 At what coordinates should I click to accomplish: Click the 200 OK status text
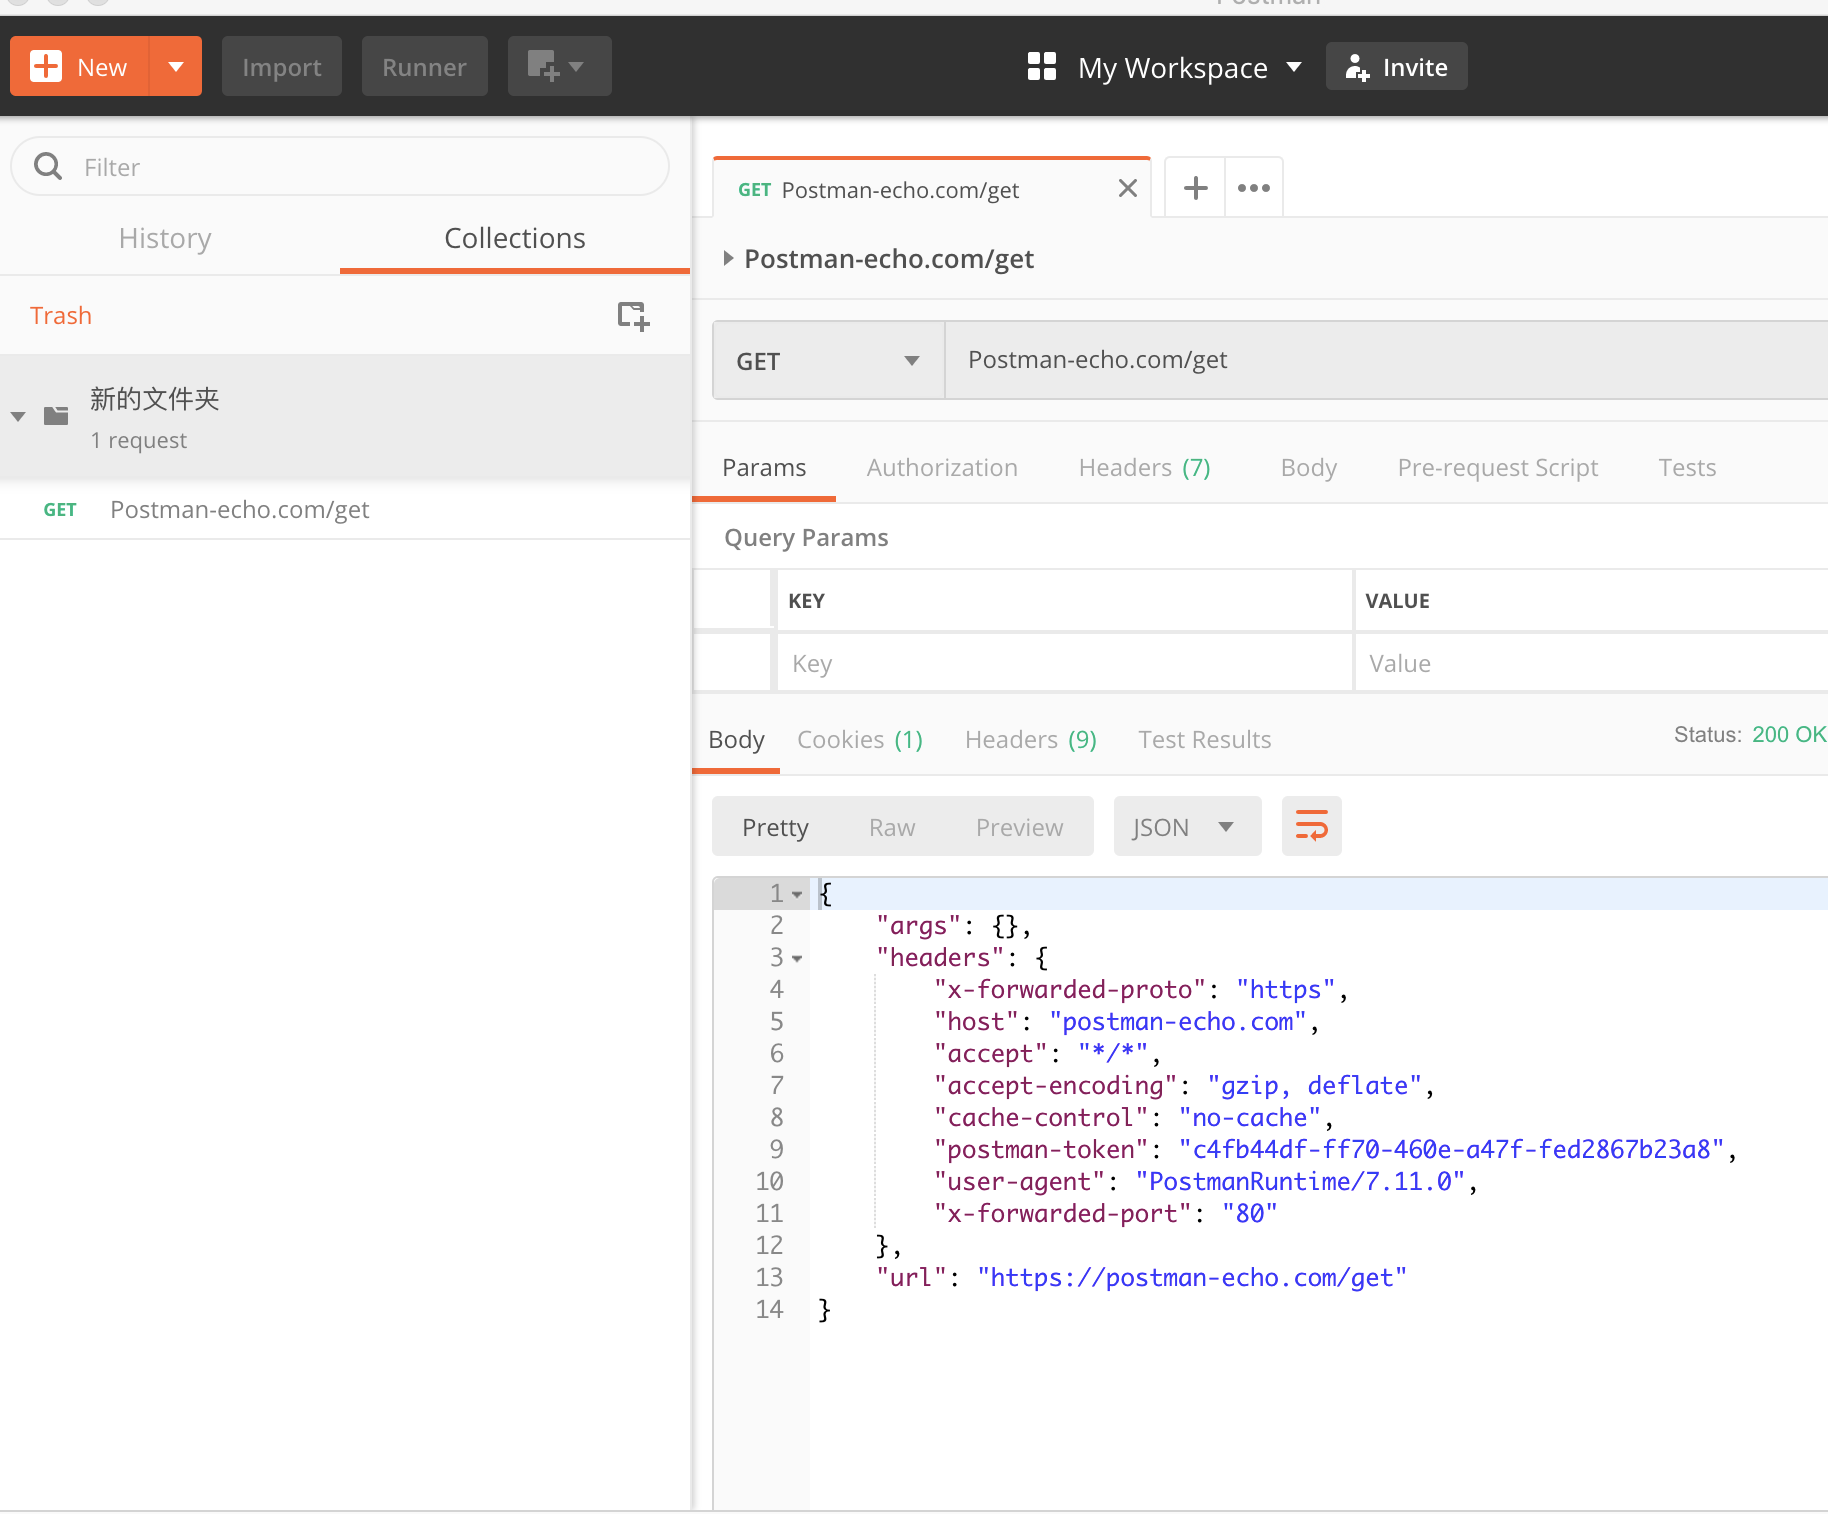pyautogui.click(x=1789, y=734)
